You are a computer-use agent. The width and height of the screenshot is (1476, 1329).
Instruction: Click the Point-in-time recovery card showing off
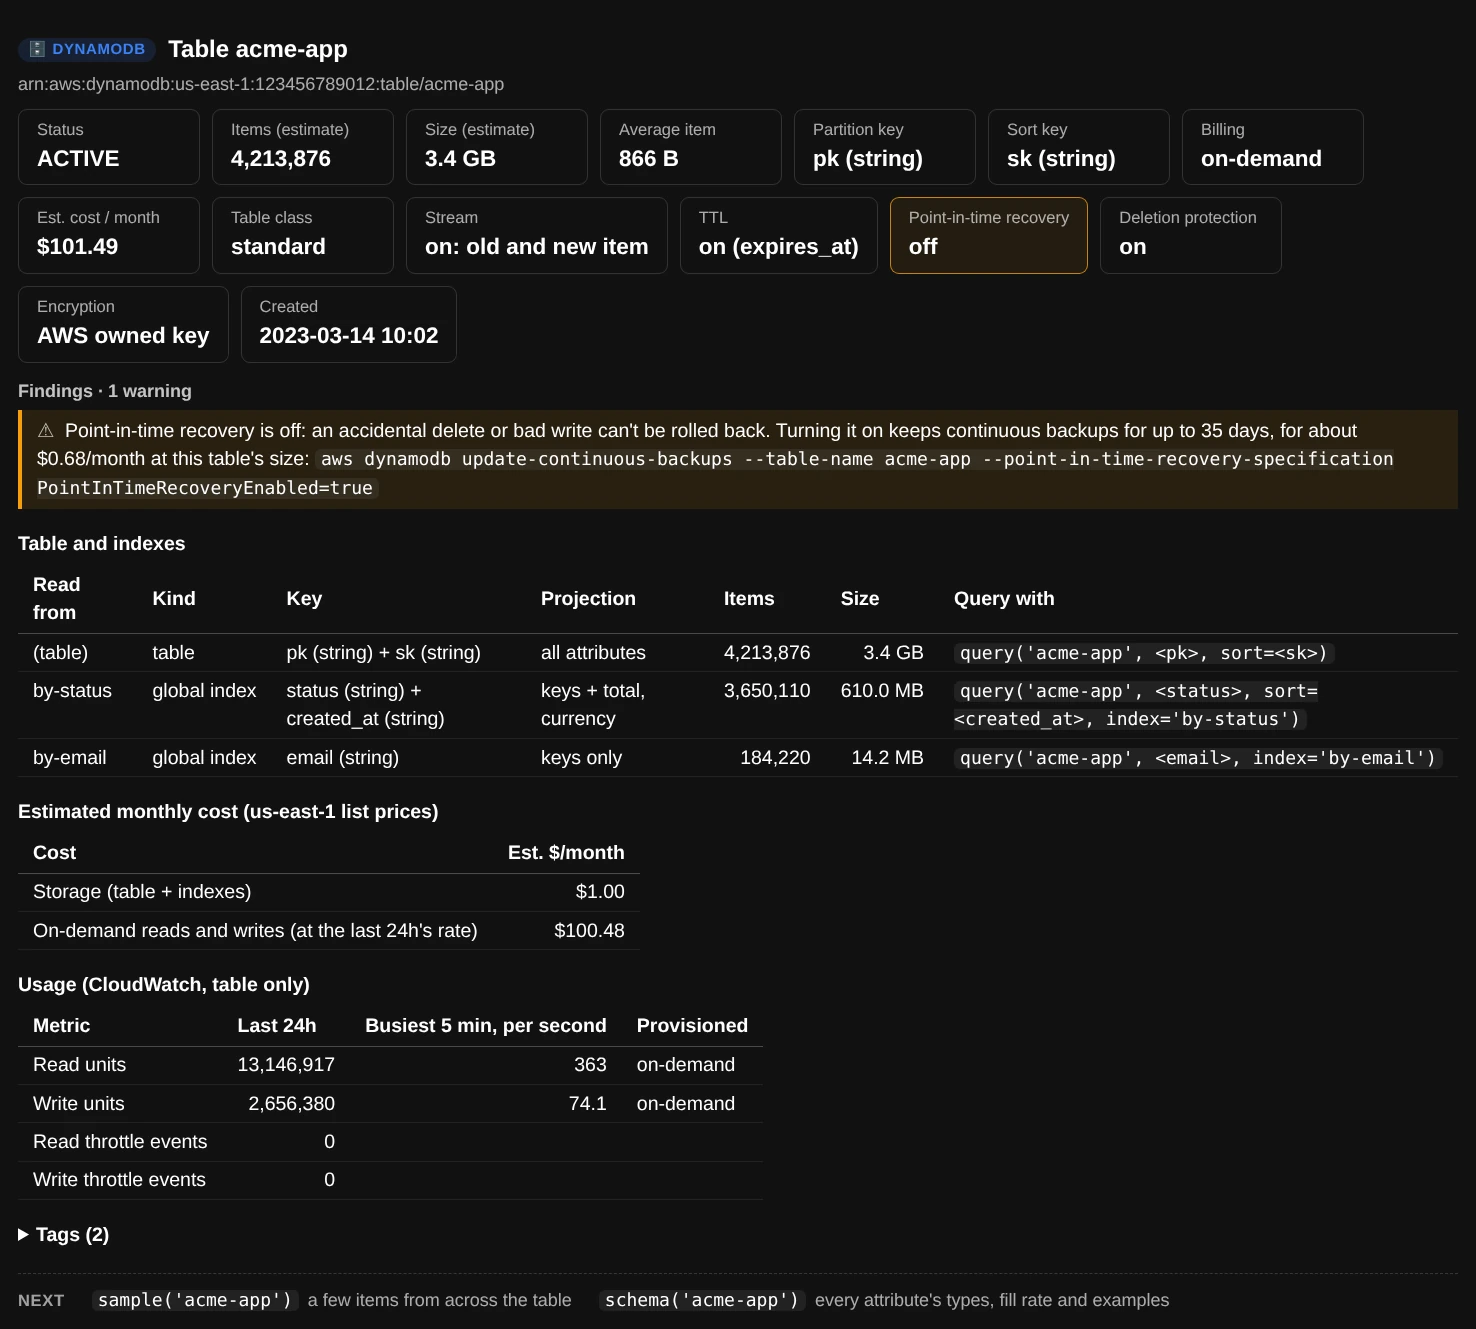coord(989,235)
